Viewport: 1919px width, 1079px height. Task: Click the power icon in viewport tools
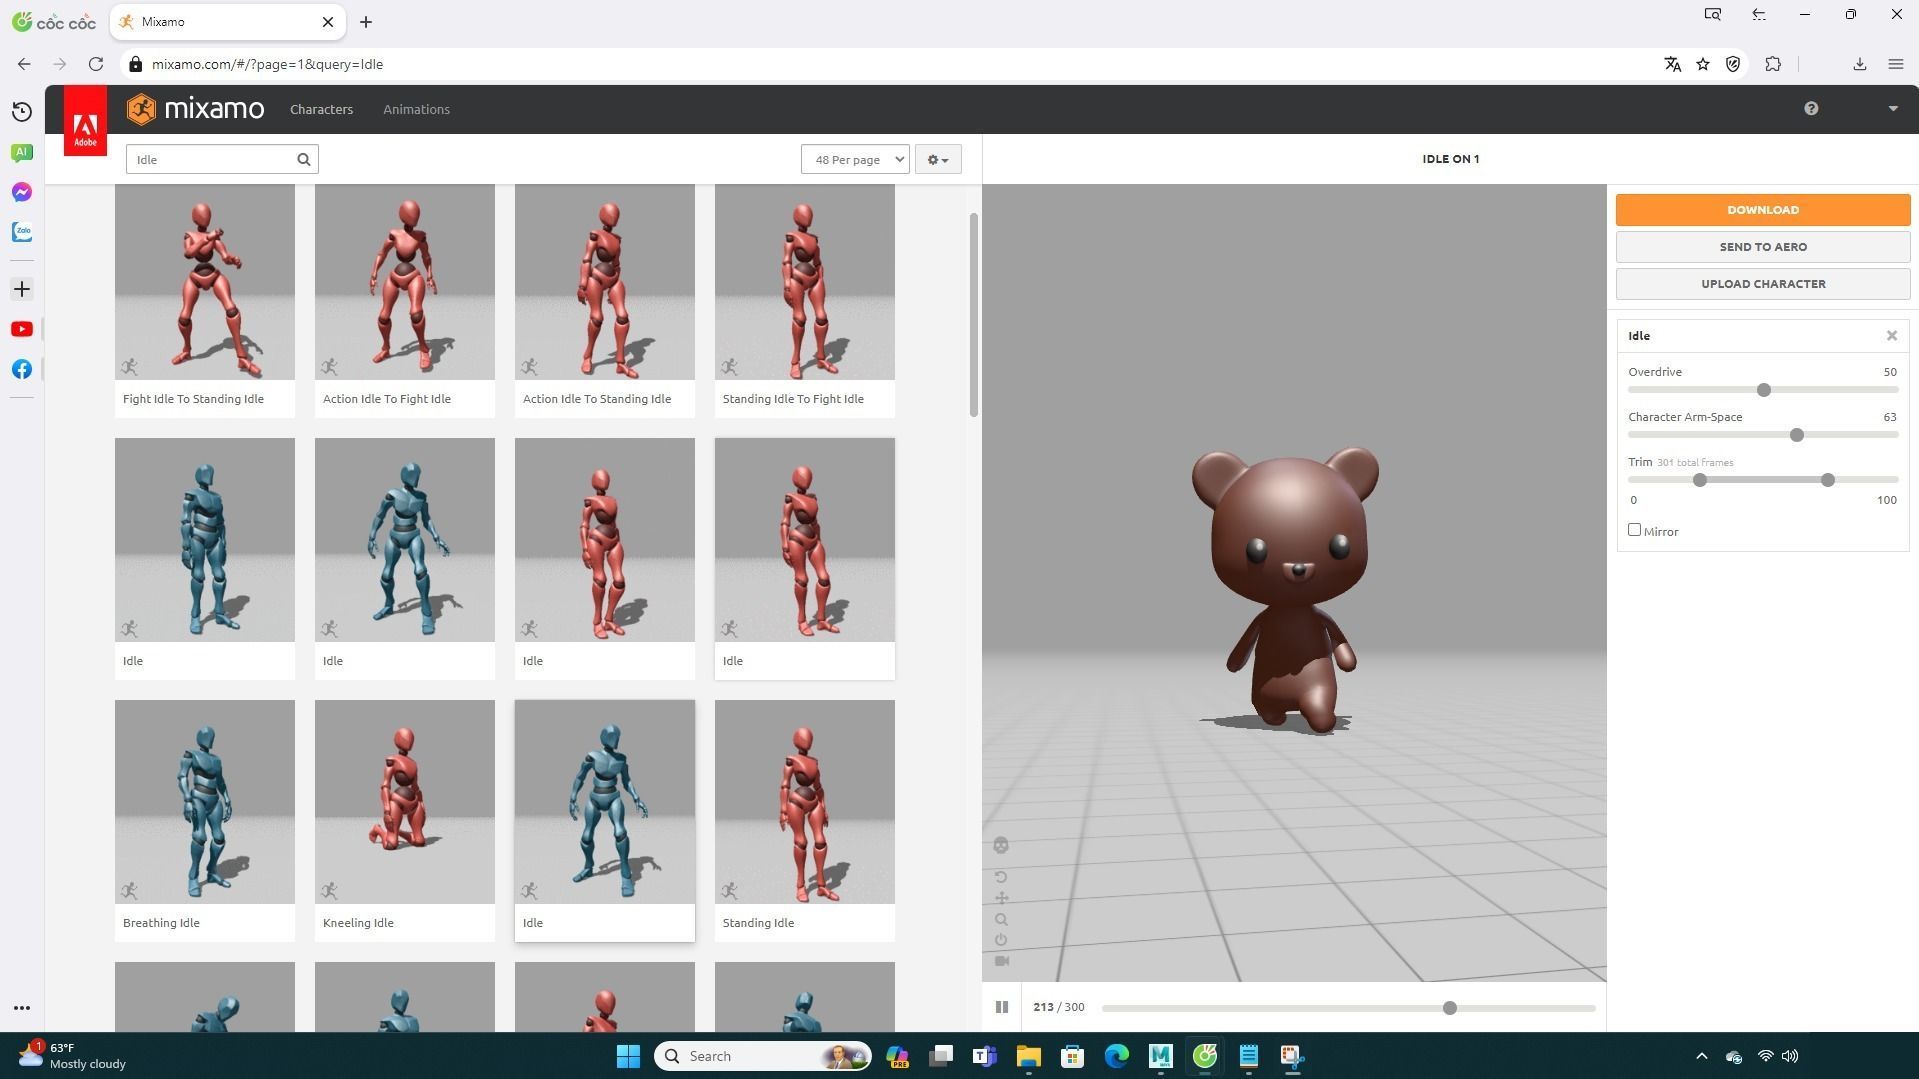point(1001,940)
